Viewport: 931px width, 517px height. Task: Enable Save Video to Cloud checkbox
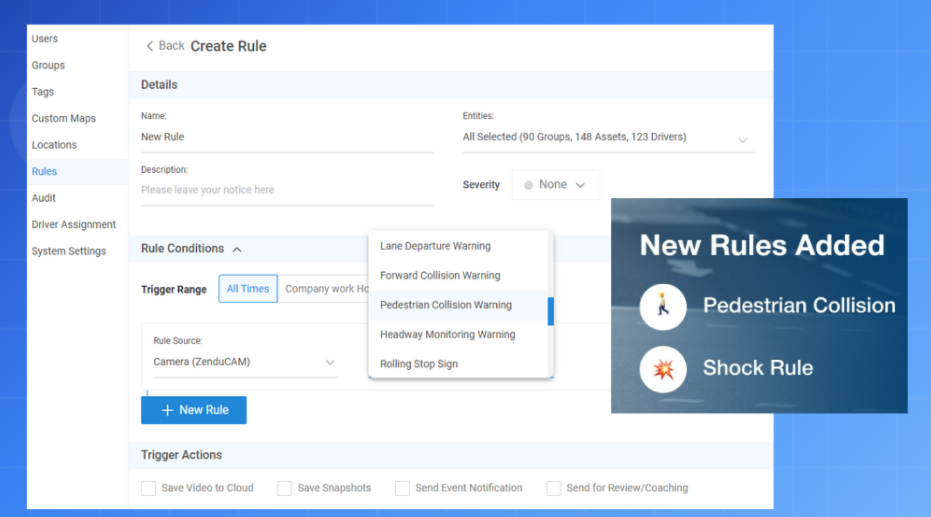[x=148, y=488]
